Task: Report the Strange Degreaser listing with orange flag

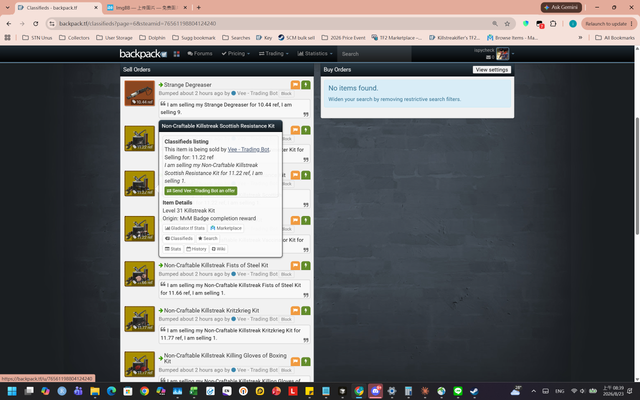Action: pos(295,85)
